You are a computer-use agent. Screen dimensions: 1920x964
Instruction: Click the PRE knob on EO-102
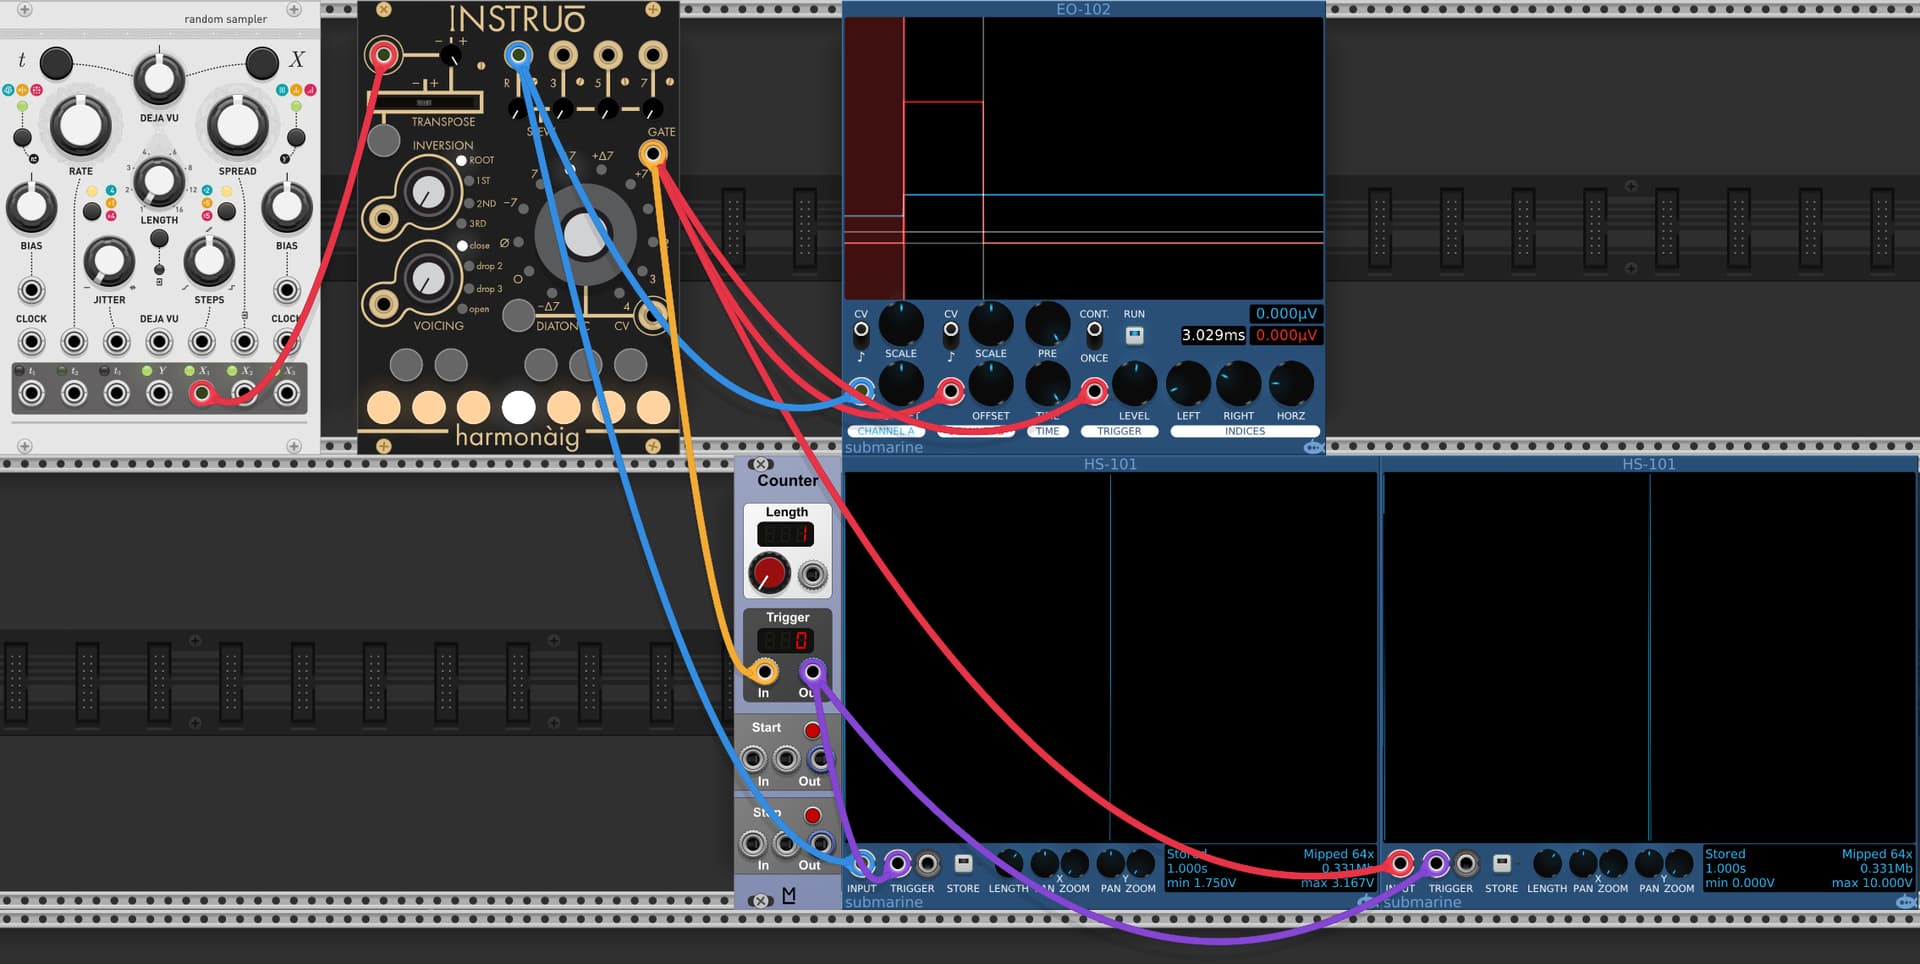click(x=1047, y=323)
